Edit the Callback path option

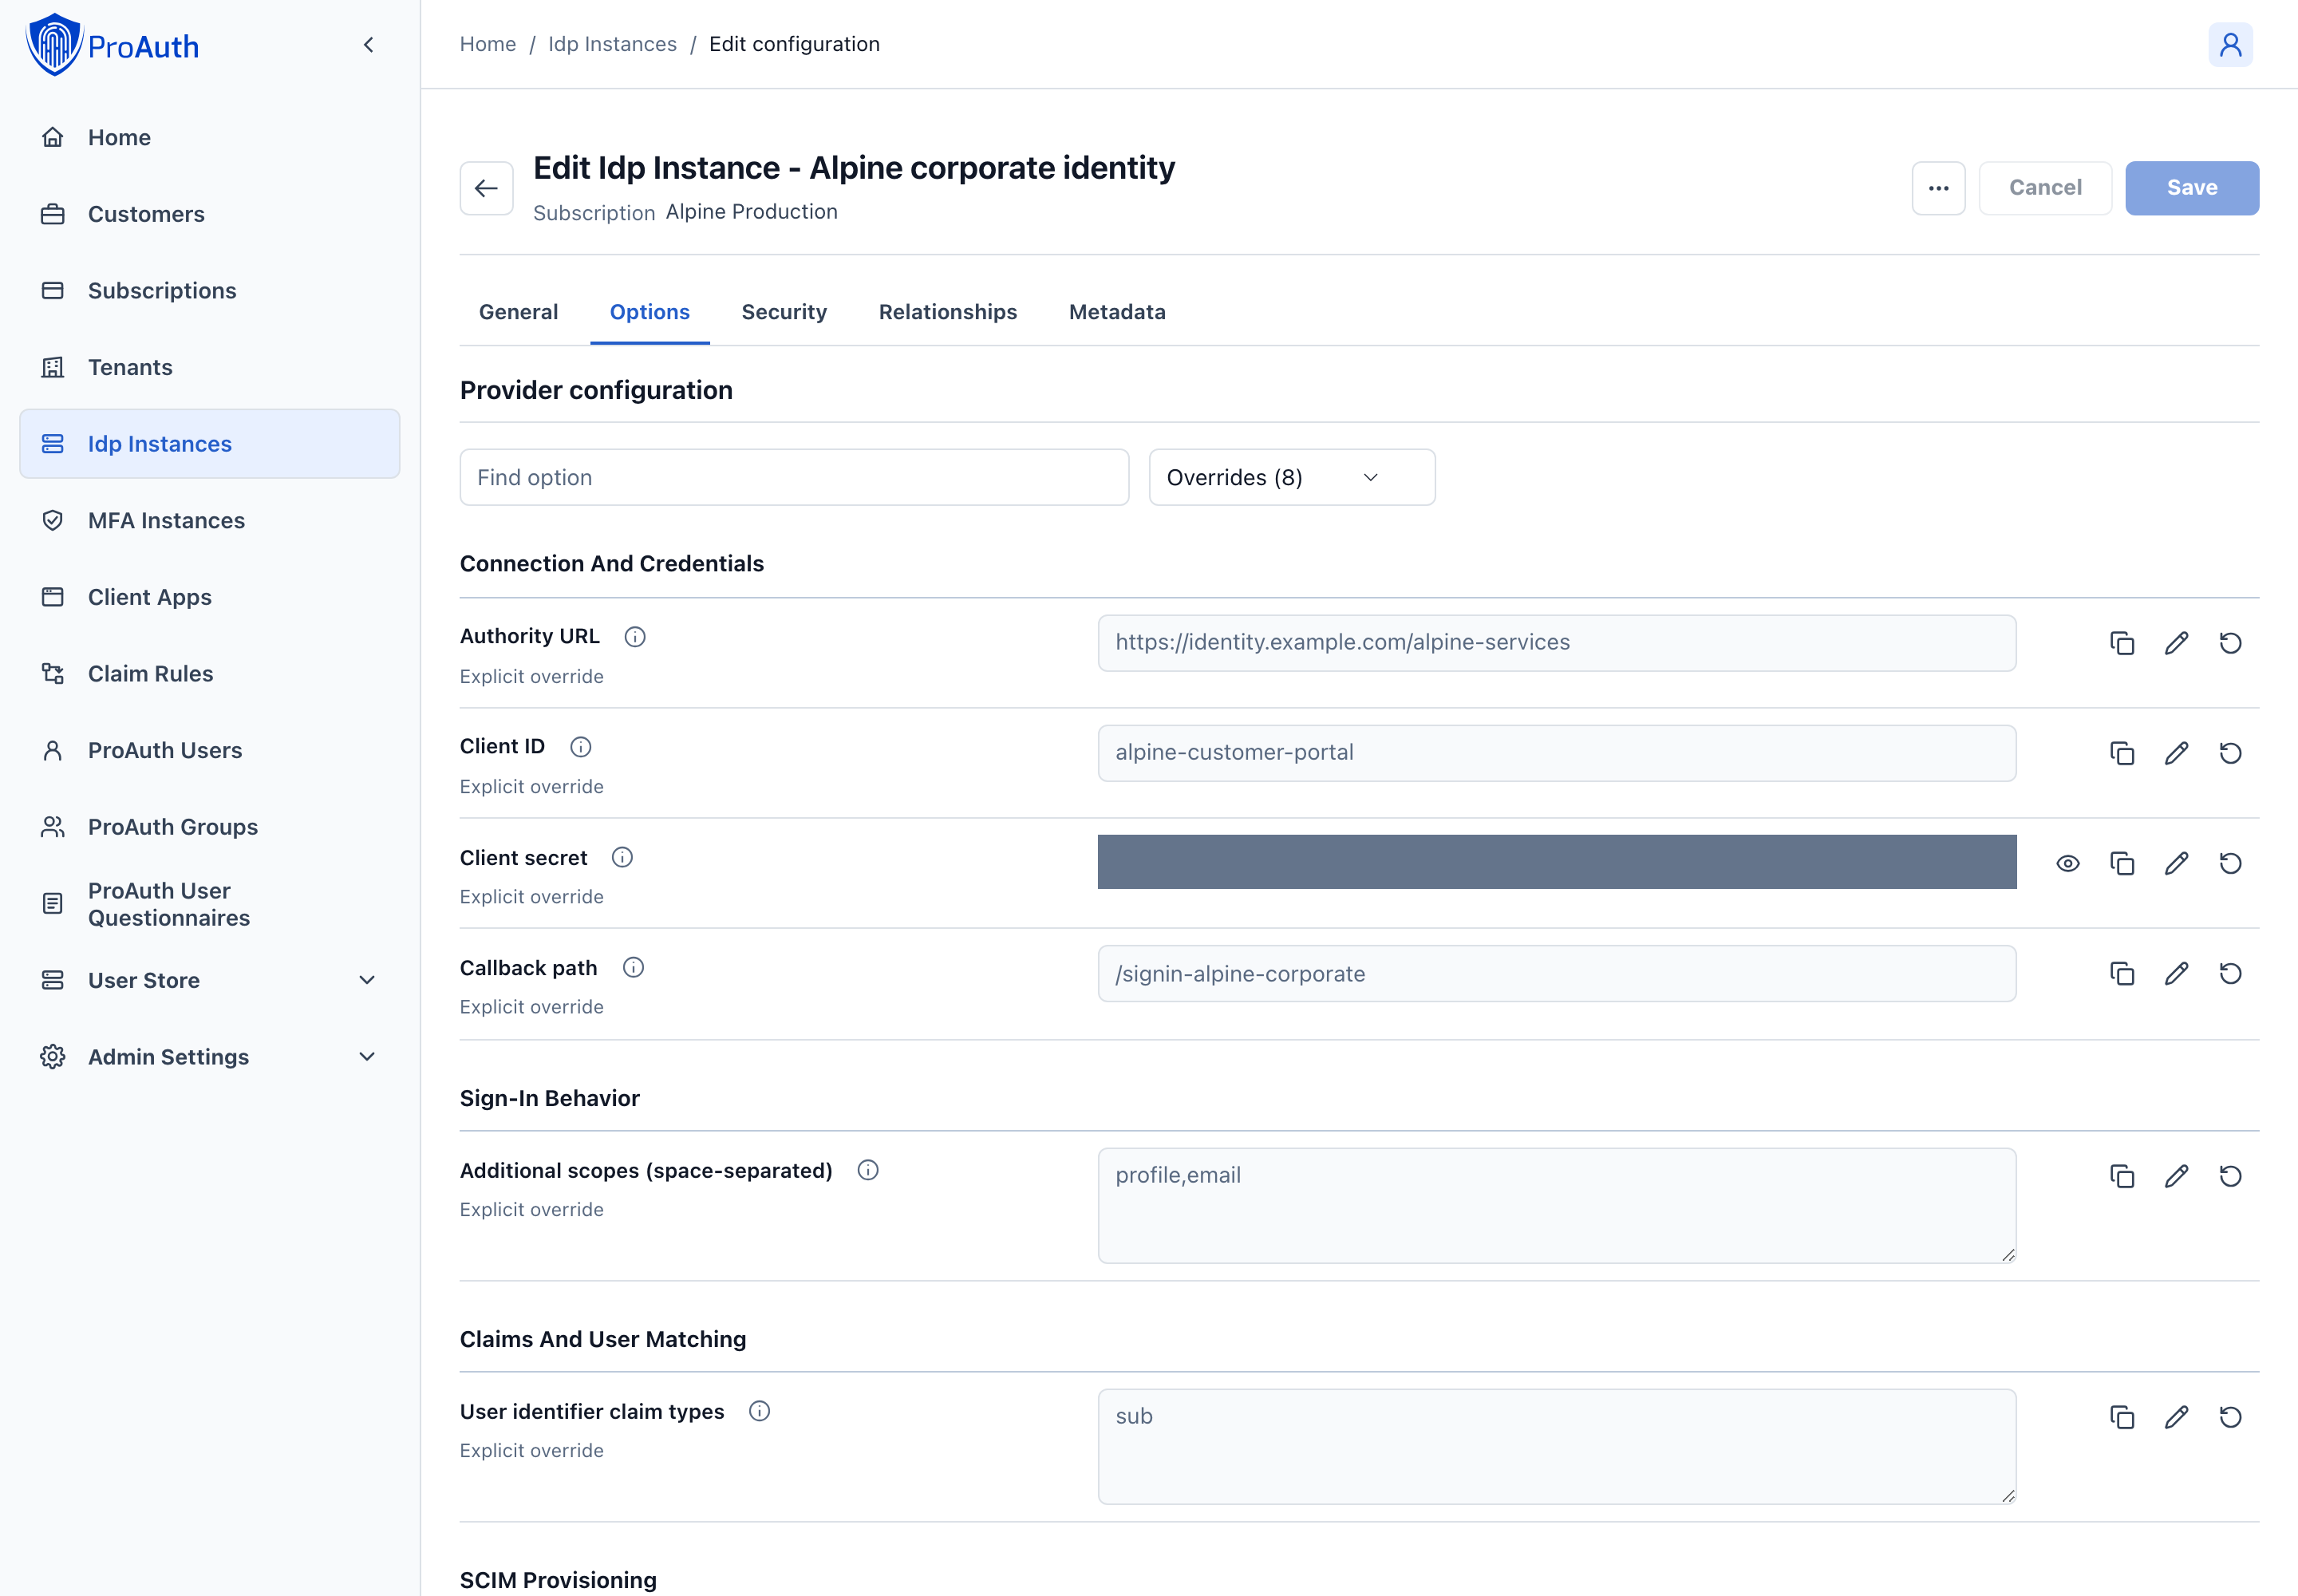pyautogui.click(x=2176, y=973)
